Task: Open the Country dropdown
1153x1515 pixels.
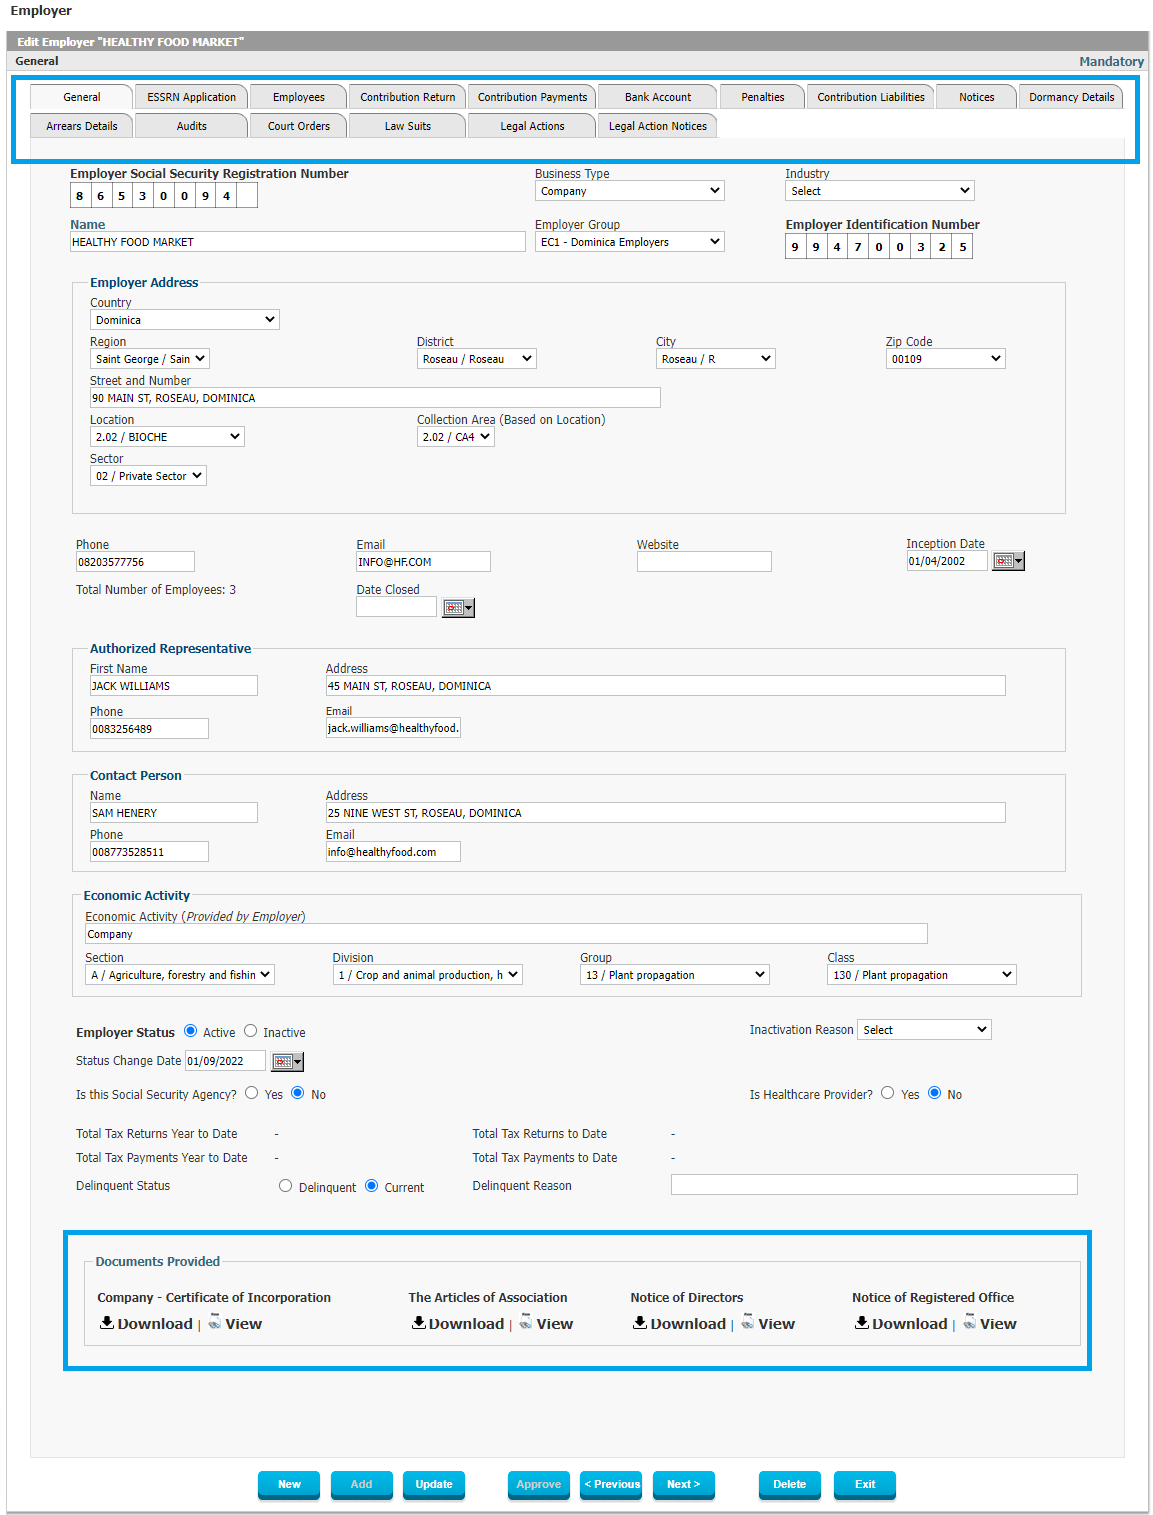Action: [185, 320]
